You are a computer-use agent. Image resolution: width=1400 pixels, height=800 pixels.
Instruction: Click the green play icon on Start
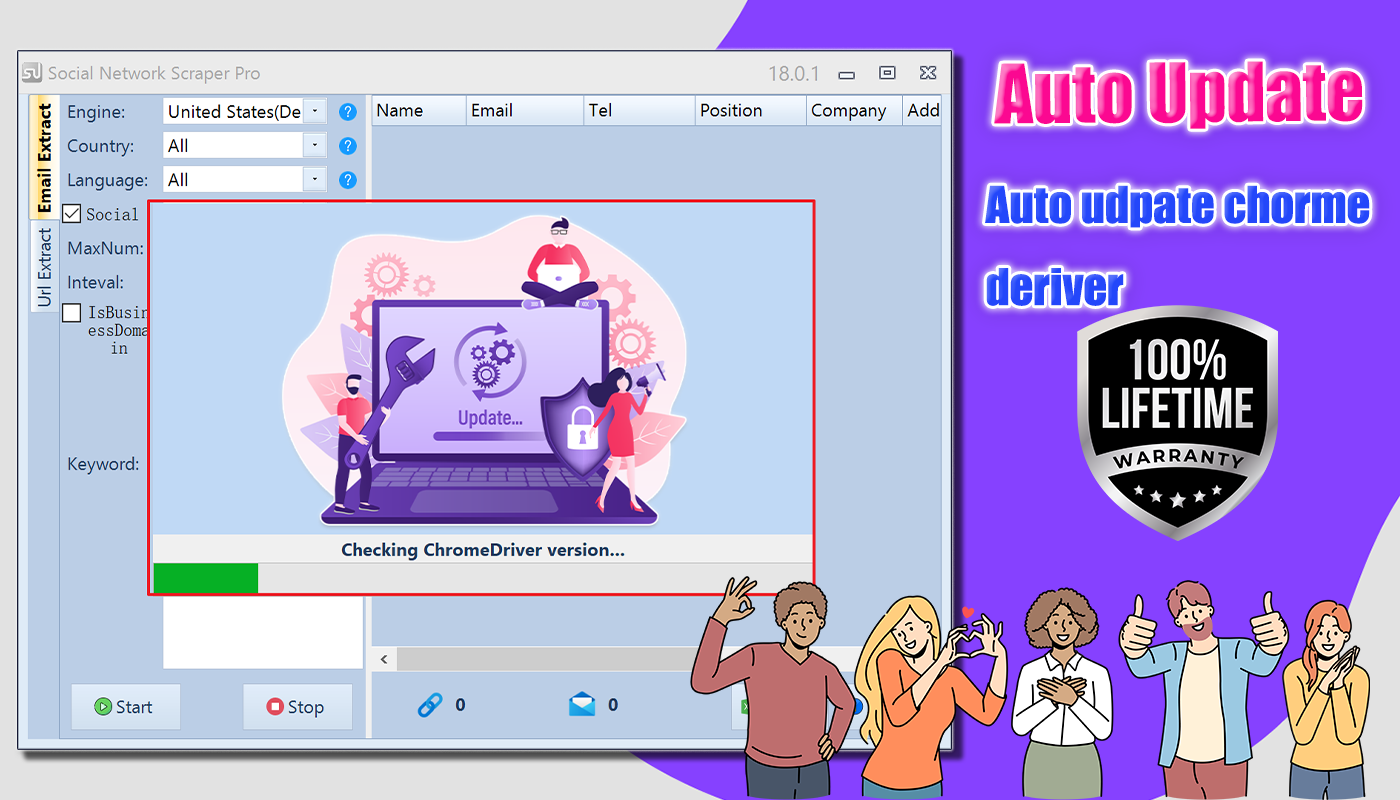102,707
